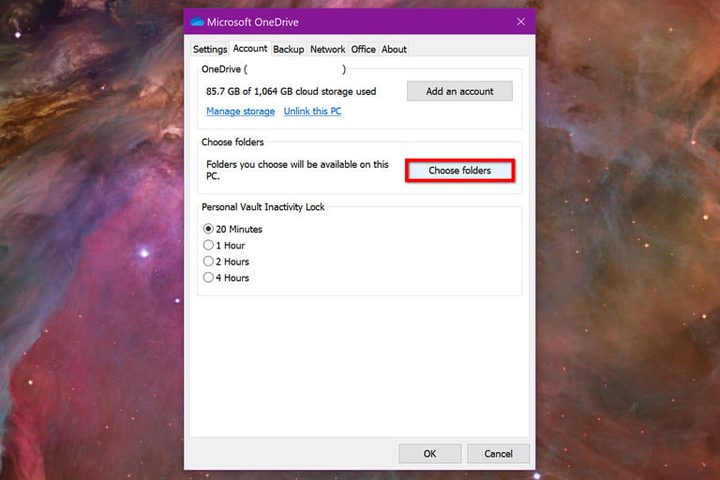
Task: Close the Microsoft OneDrive dialog
Action: [521, 22]
